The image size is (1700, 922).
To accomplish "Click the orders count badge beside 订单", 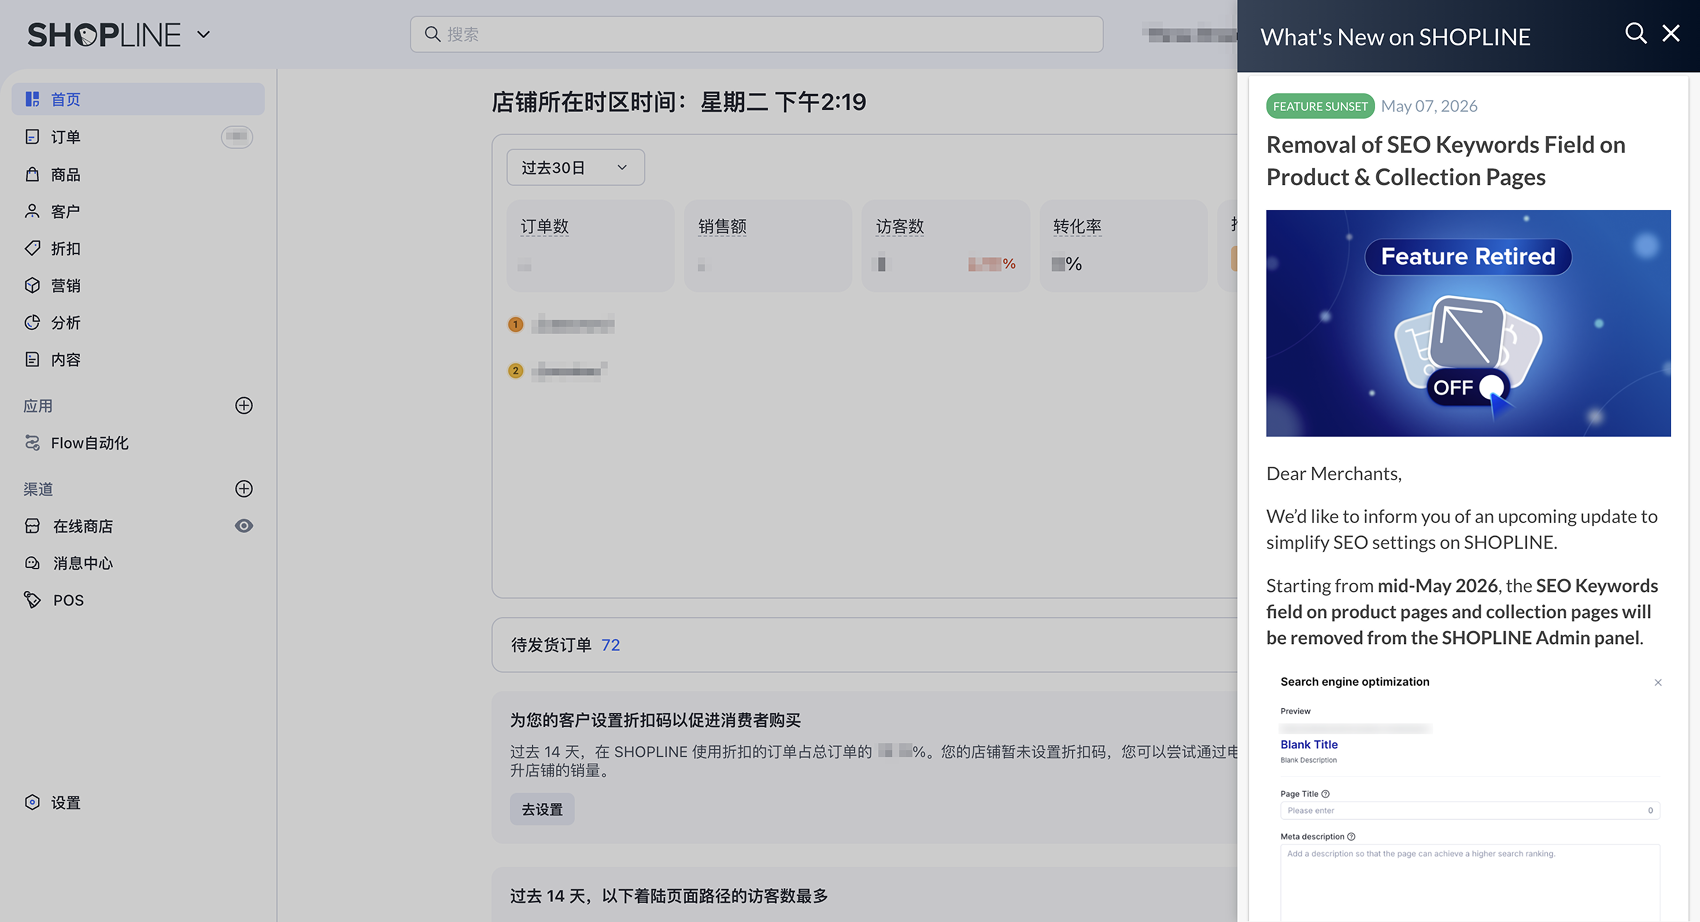I will tap(237, 137).
